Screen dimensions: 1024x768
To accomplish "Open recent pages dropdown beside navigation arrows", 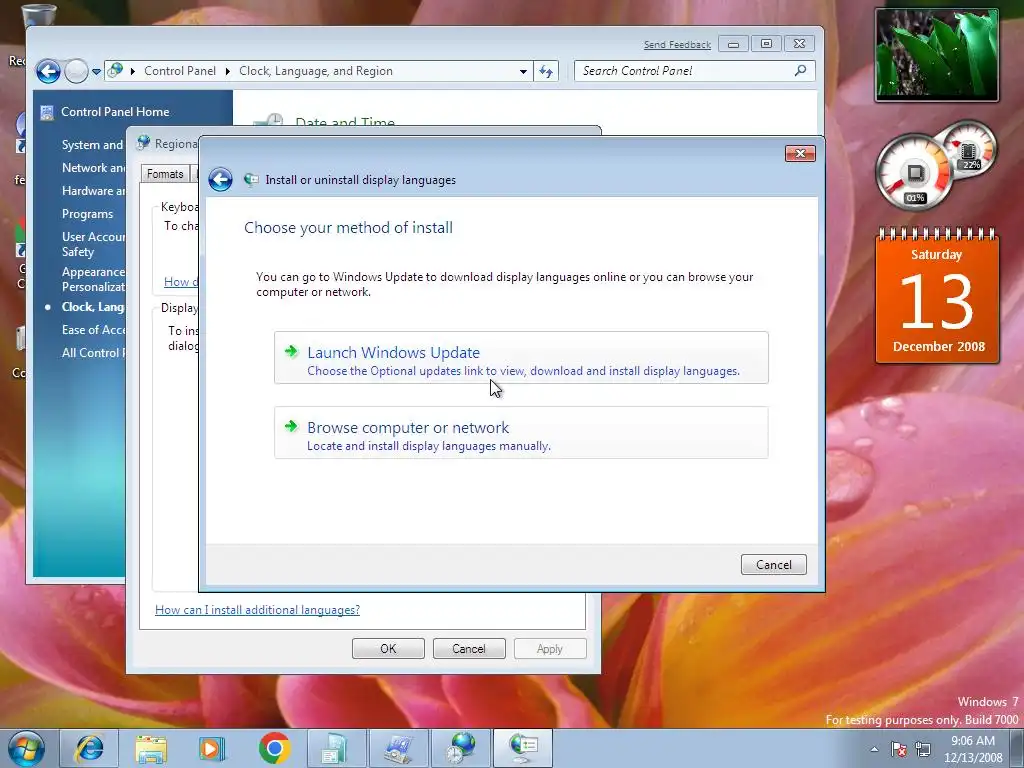I will tap(96, 72).
